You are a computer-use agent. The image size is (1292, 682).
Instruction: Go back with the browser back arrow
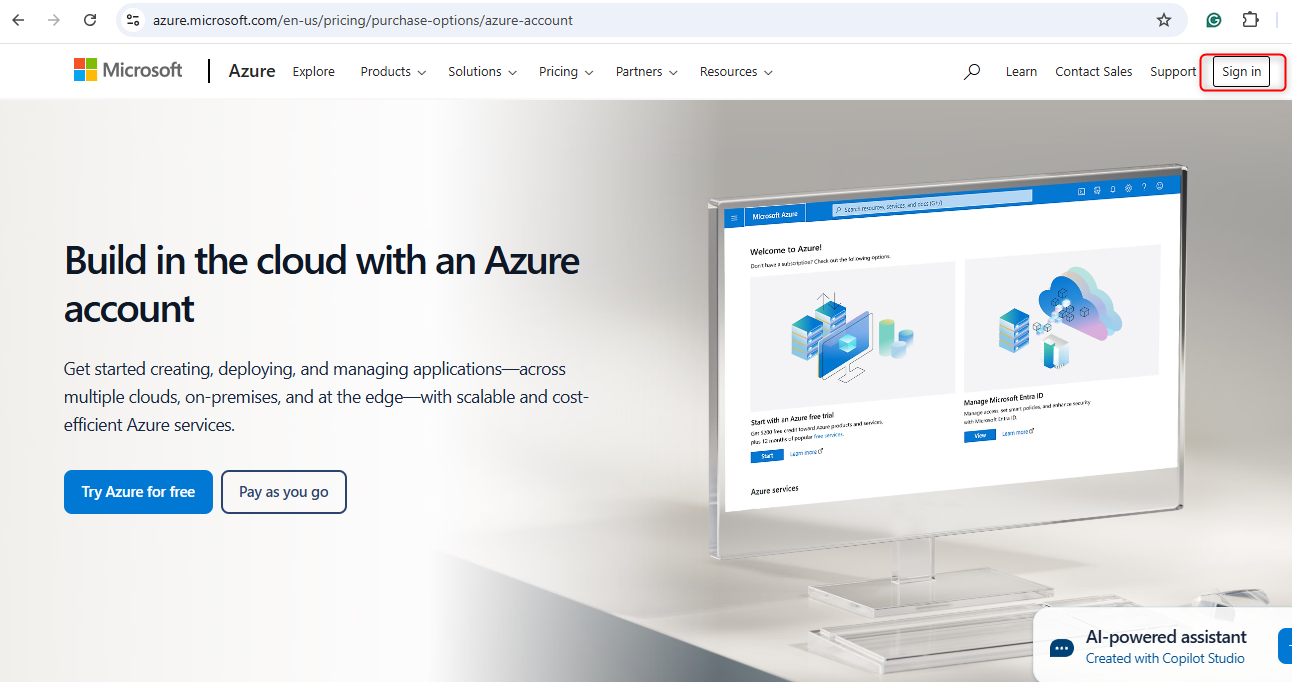(x=18, y=20)
